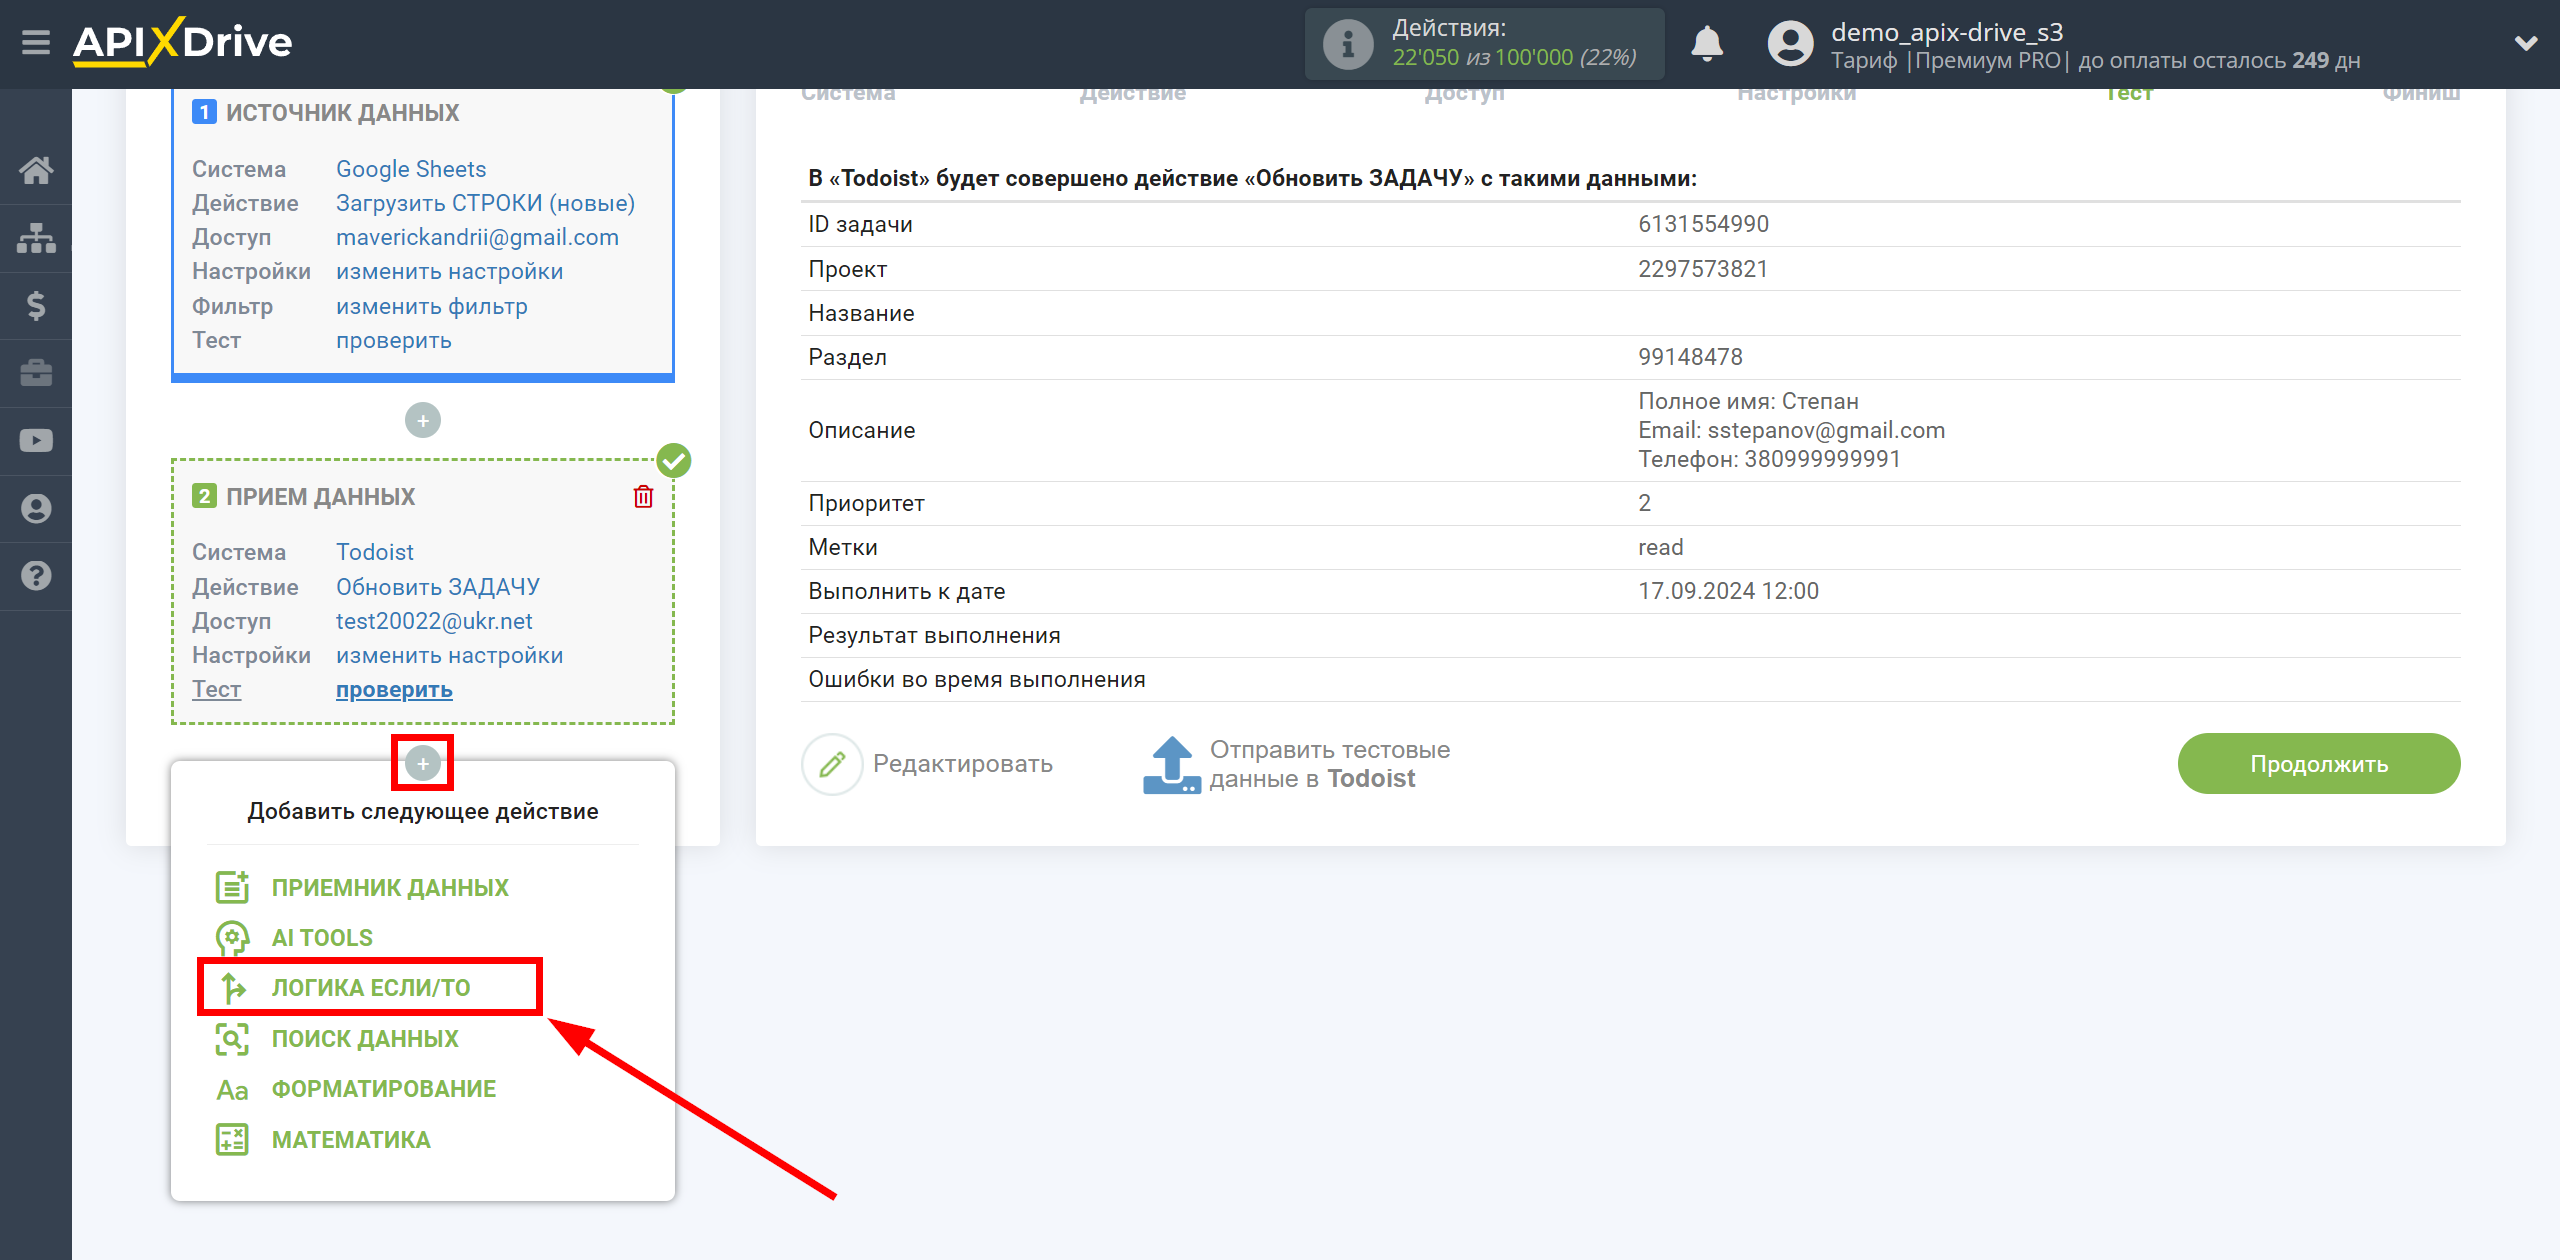Click receiver изменить настройки link
This screenshot has height=1260, width=2560.
pos(449,655)
